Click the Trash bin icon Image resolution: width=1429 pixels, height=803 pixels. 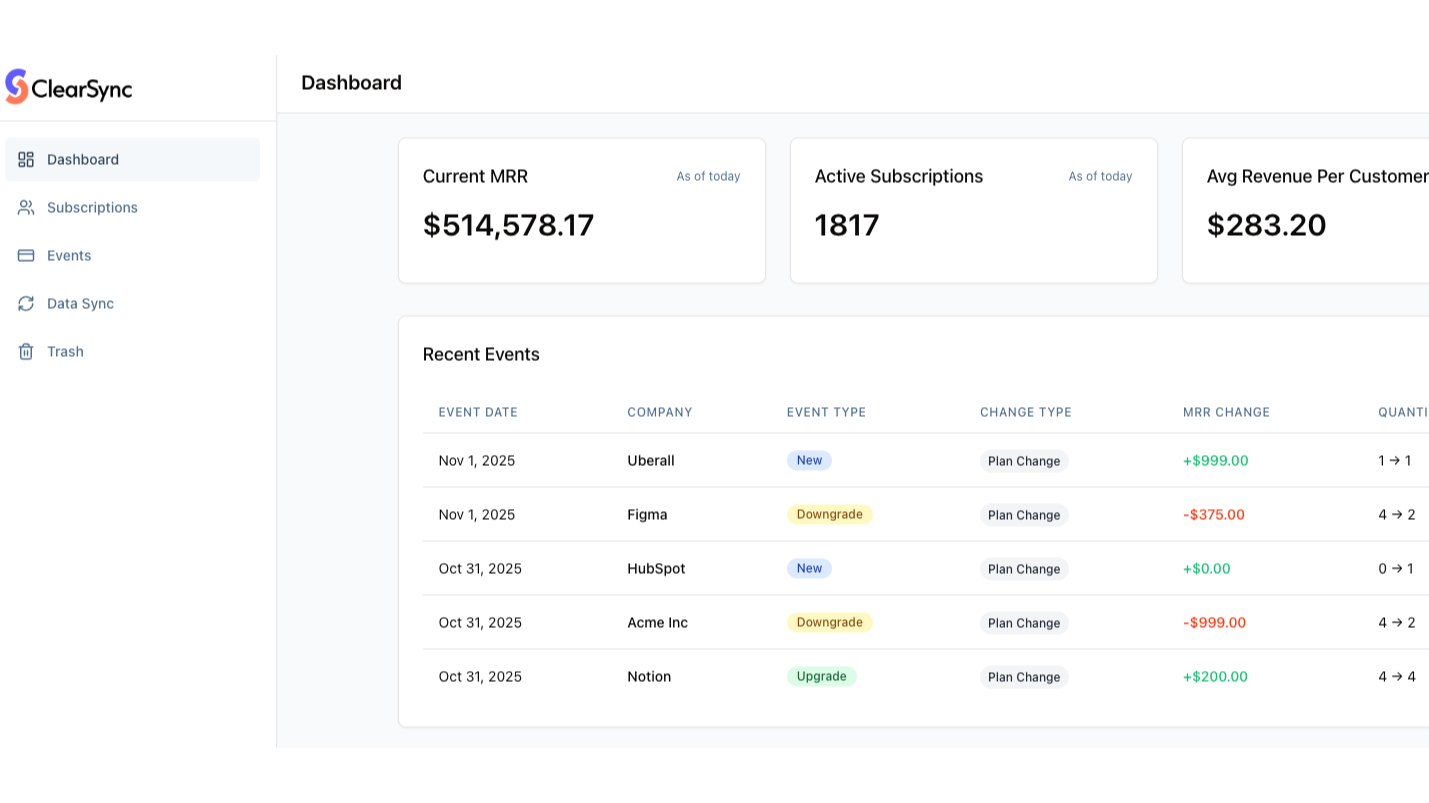click(26, 352)
